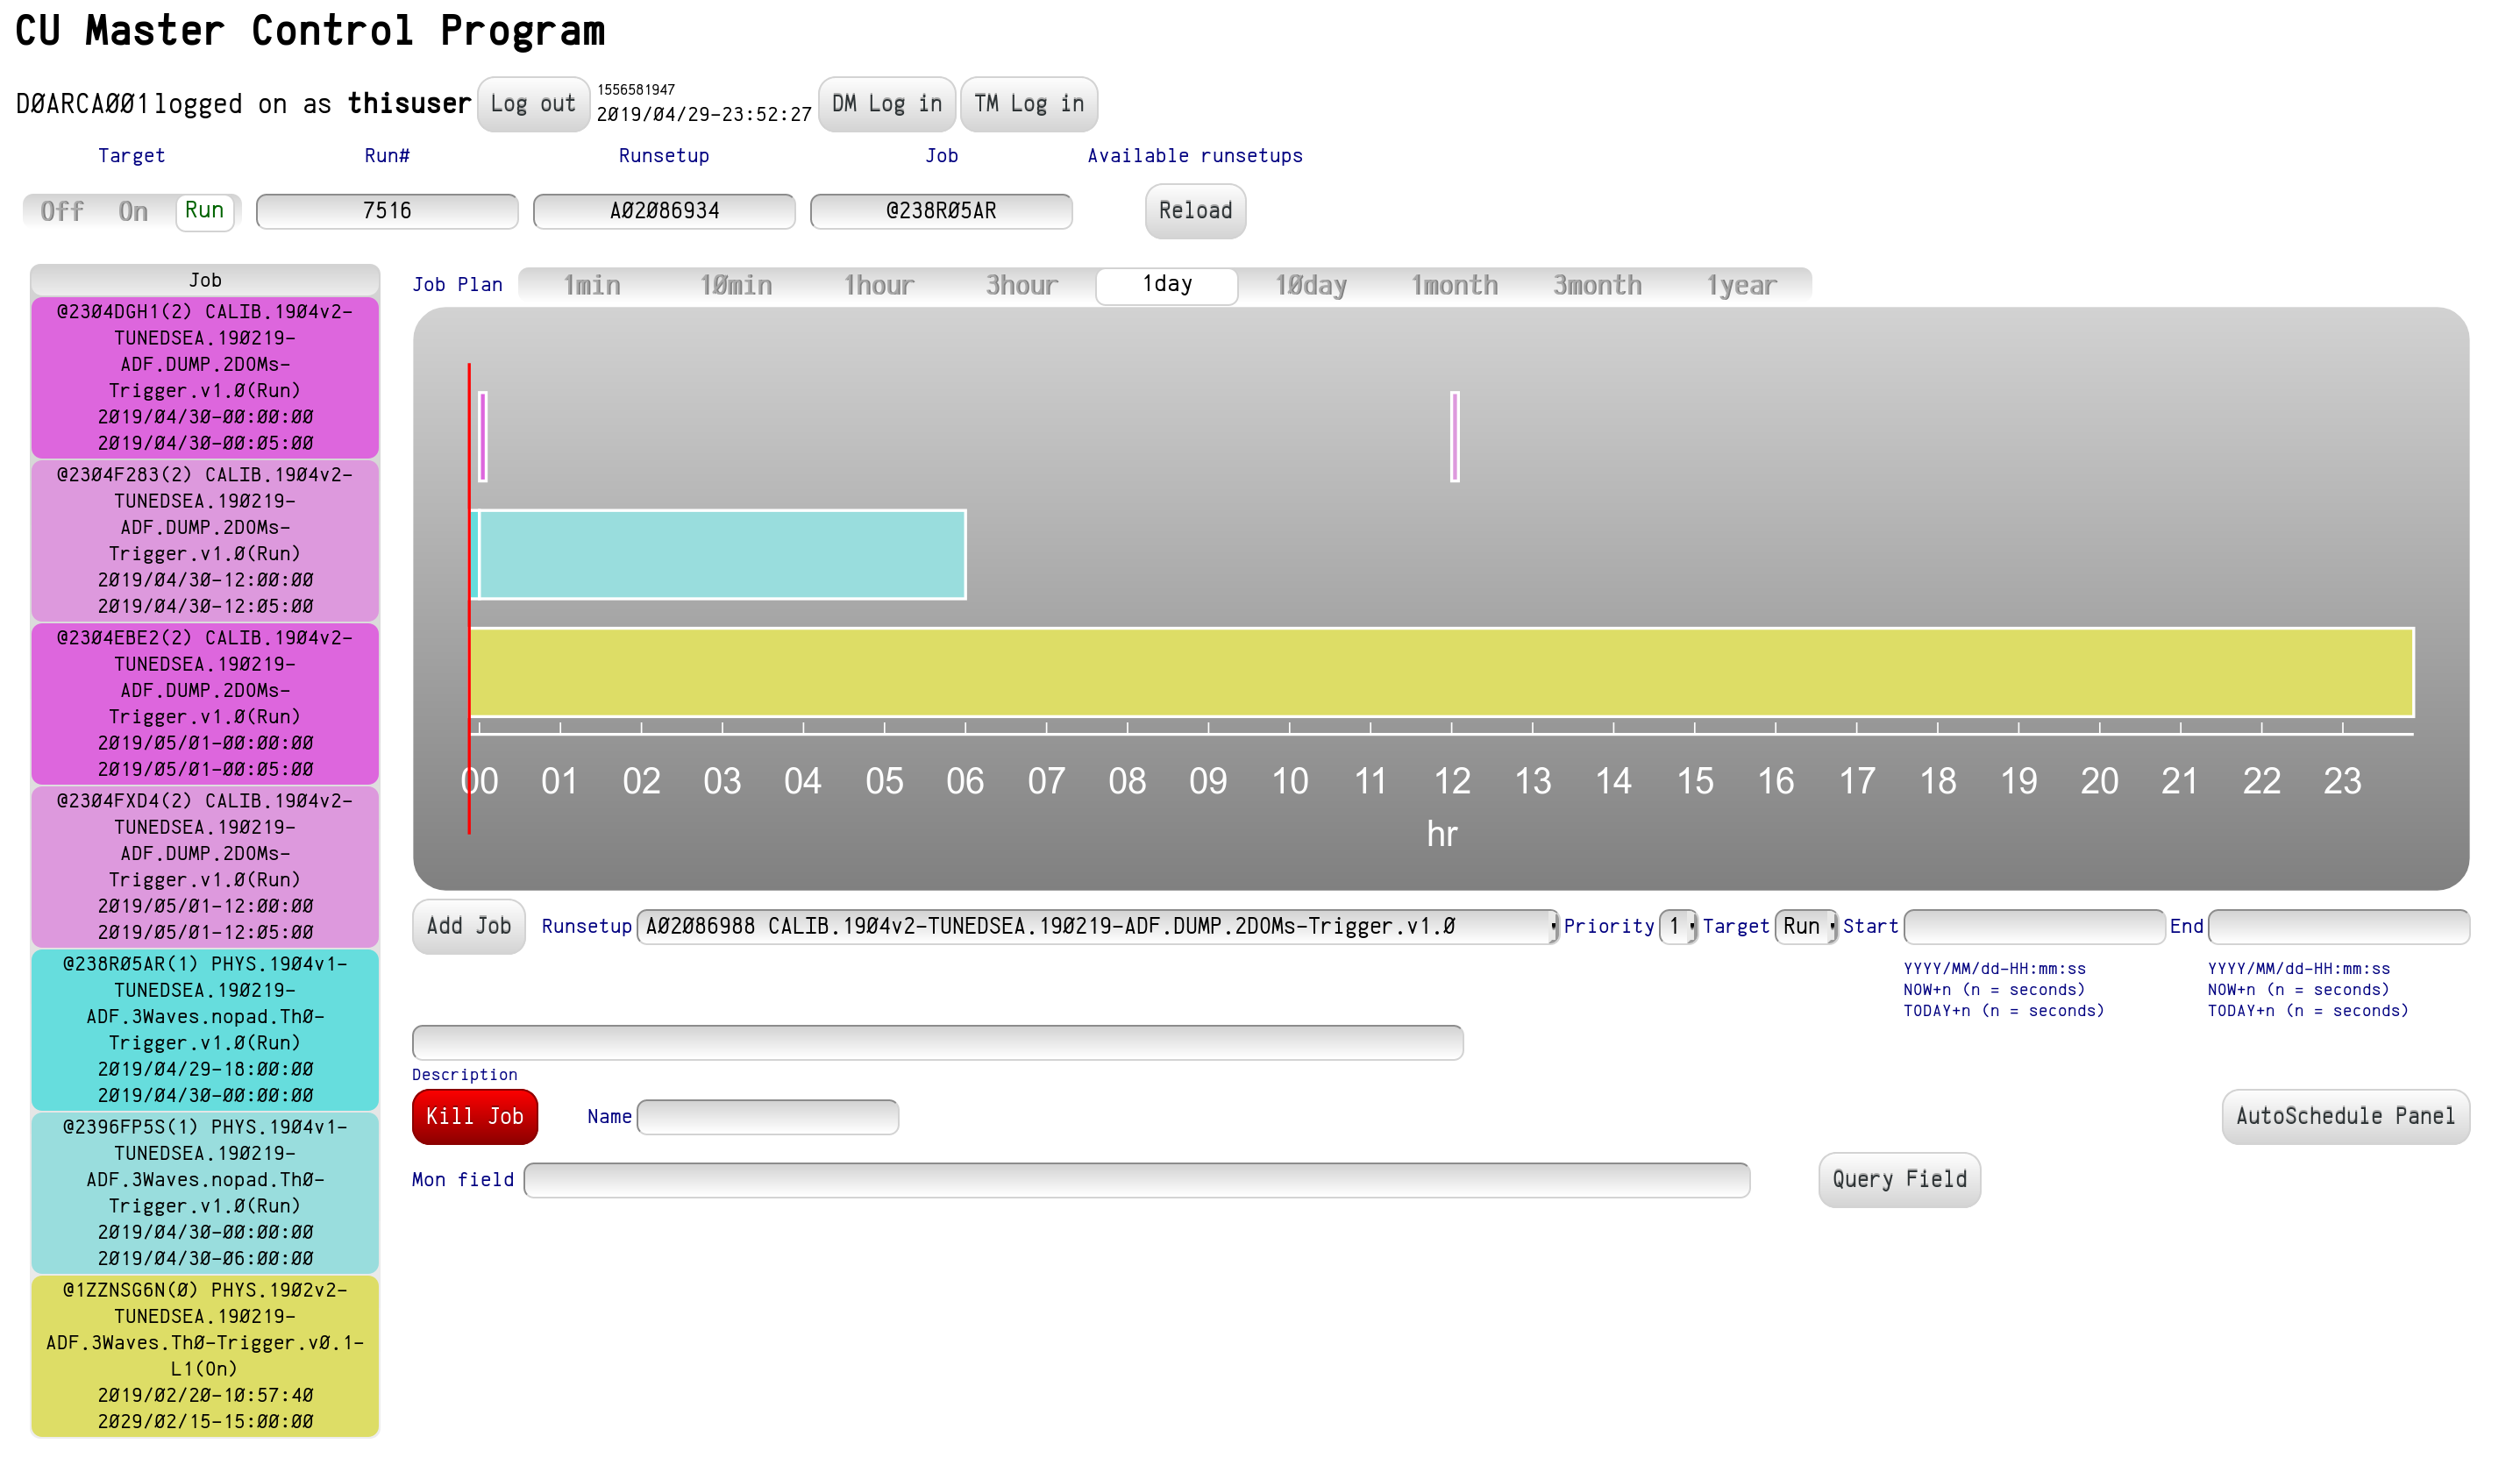Select Run in target toggle
The width and height of the screenshot is (2520, 1479).
[x=204, y=211]
